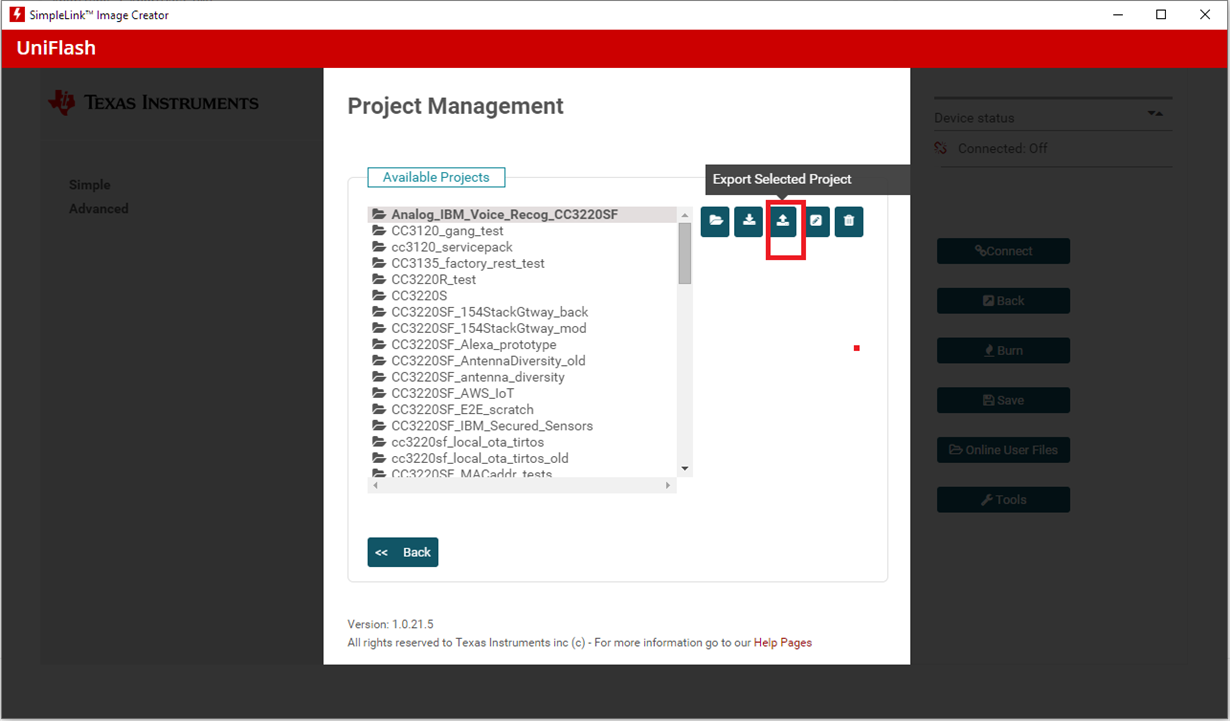Click the Texas Instruments logo

tap(154, 102)
